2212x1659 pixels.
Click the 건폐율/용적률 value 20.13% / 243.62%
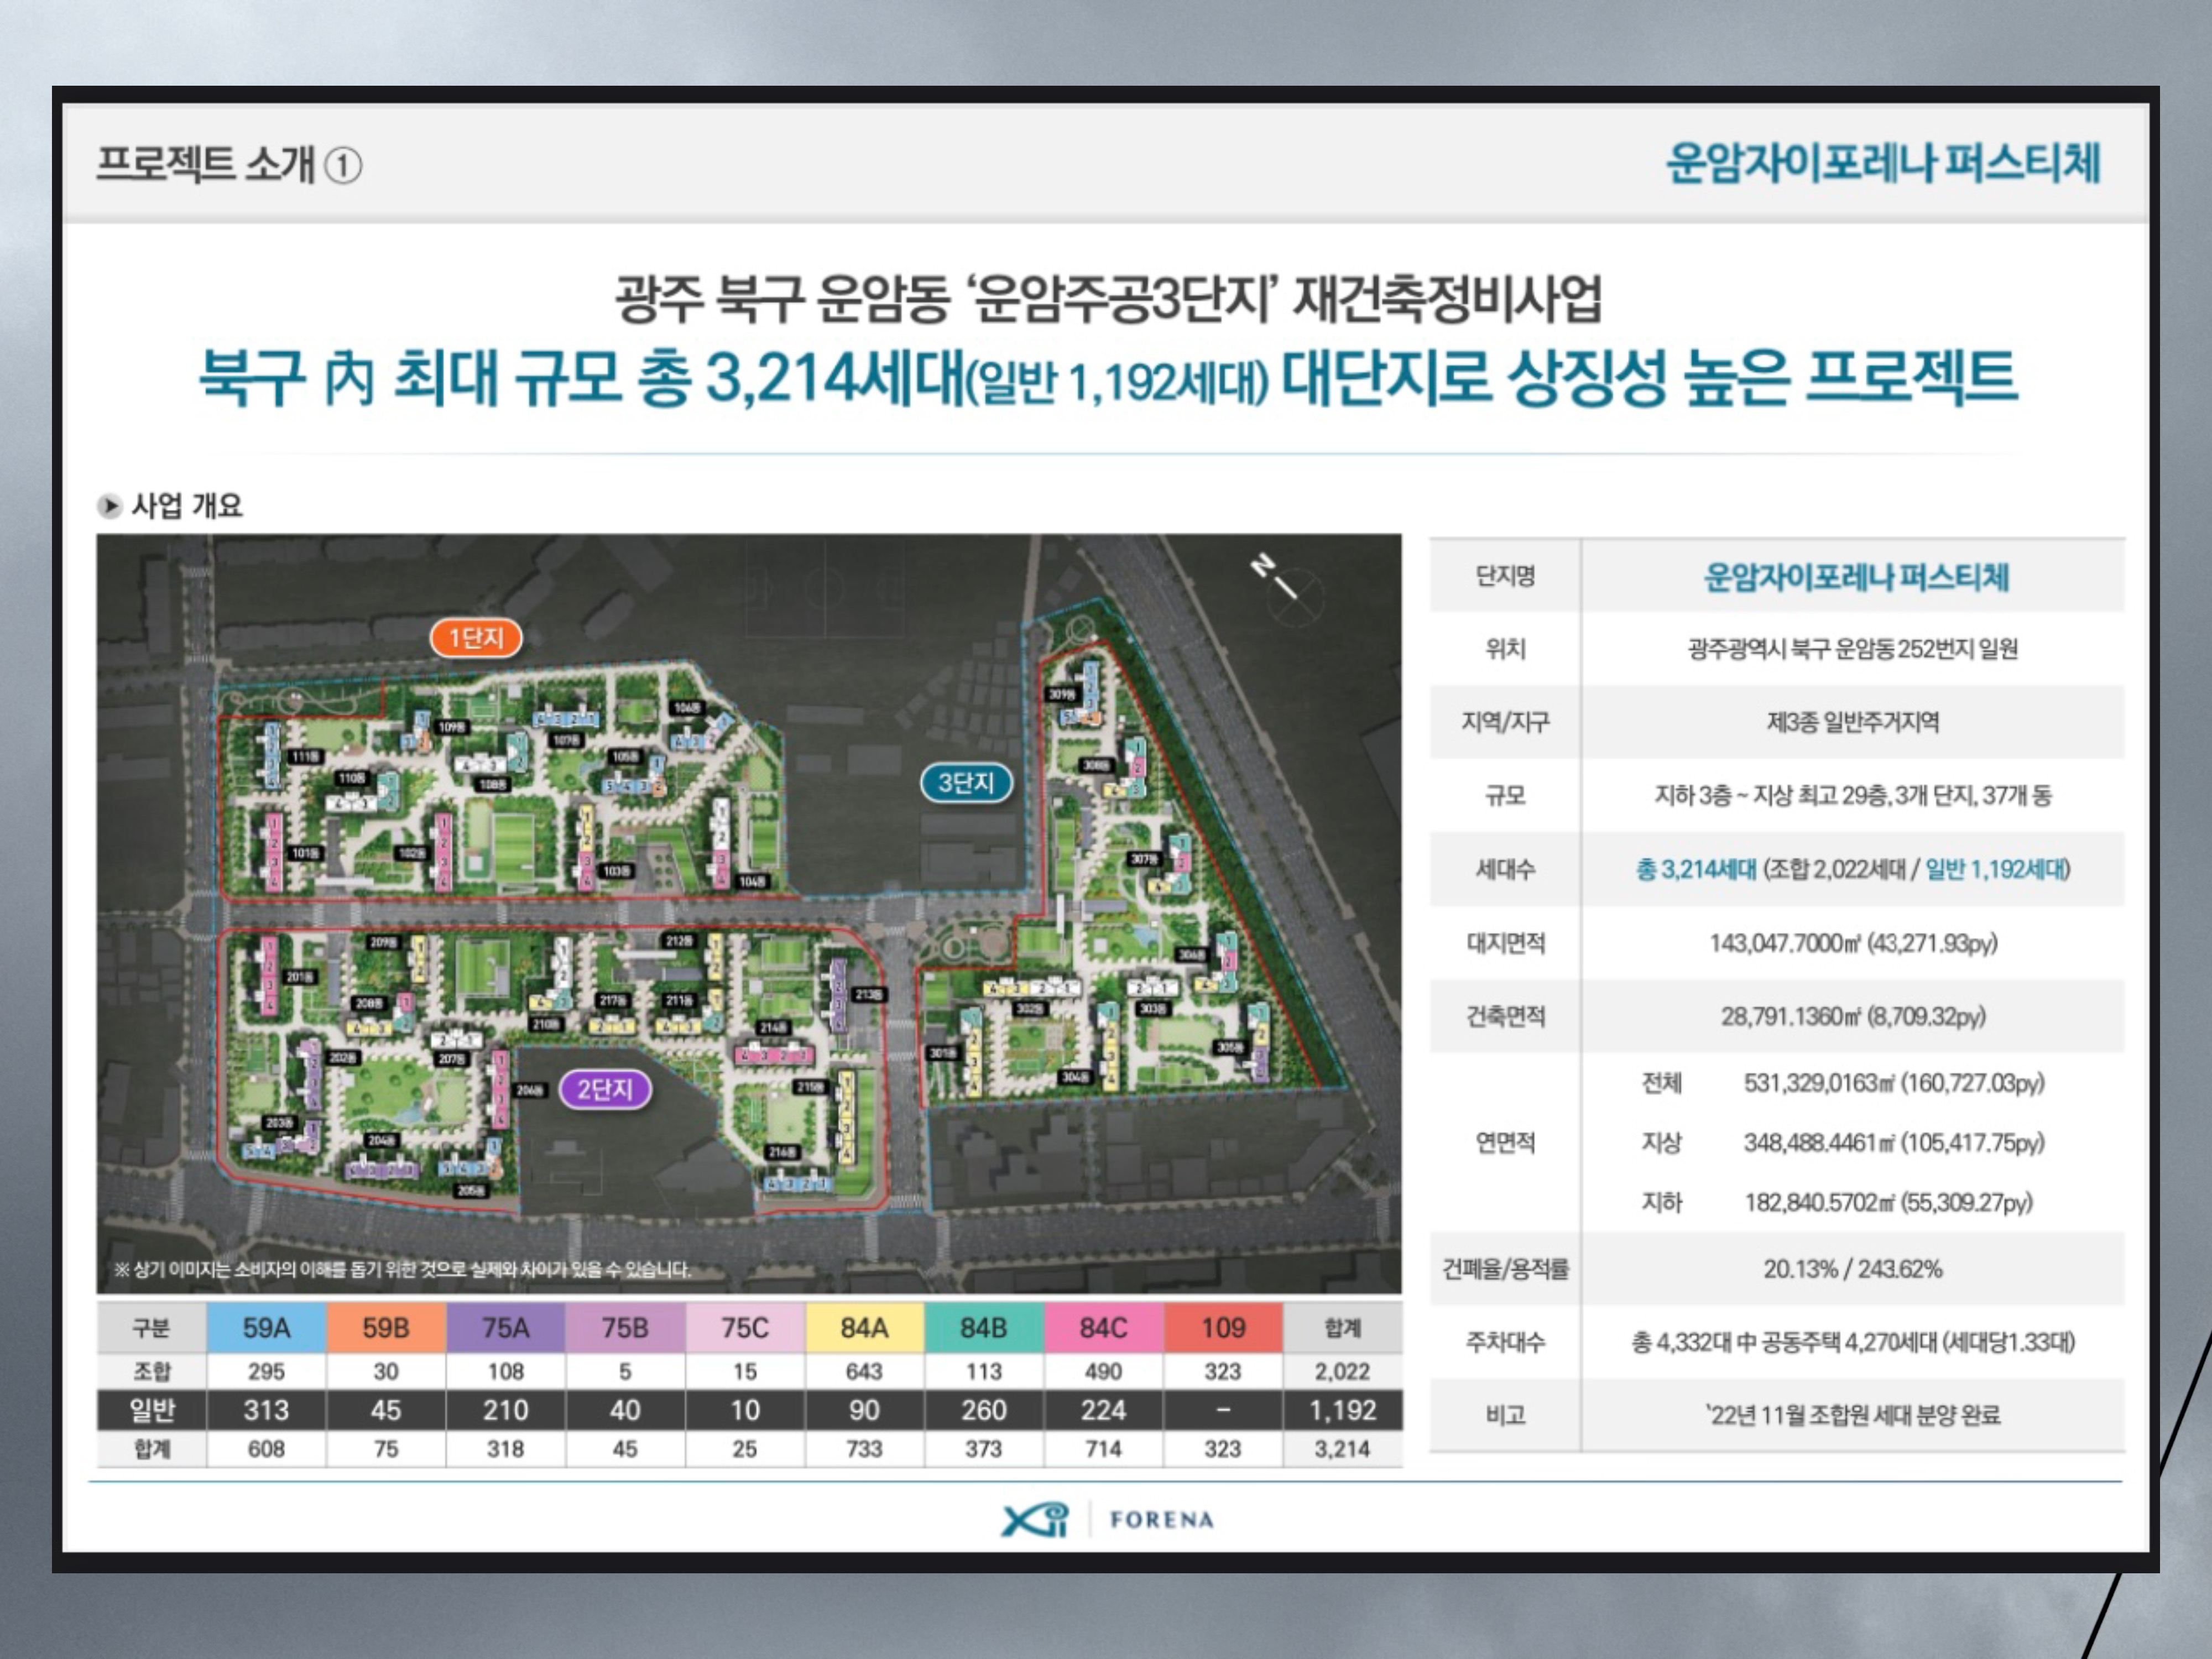pos(1853,1269)
